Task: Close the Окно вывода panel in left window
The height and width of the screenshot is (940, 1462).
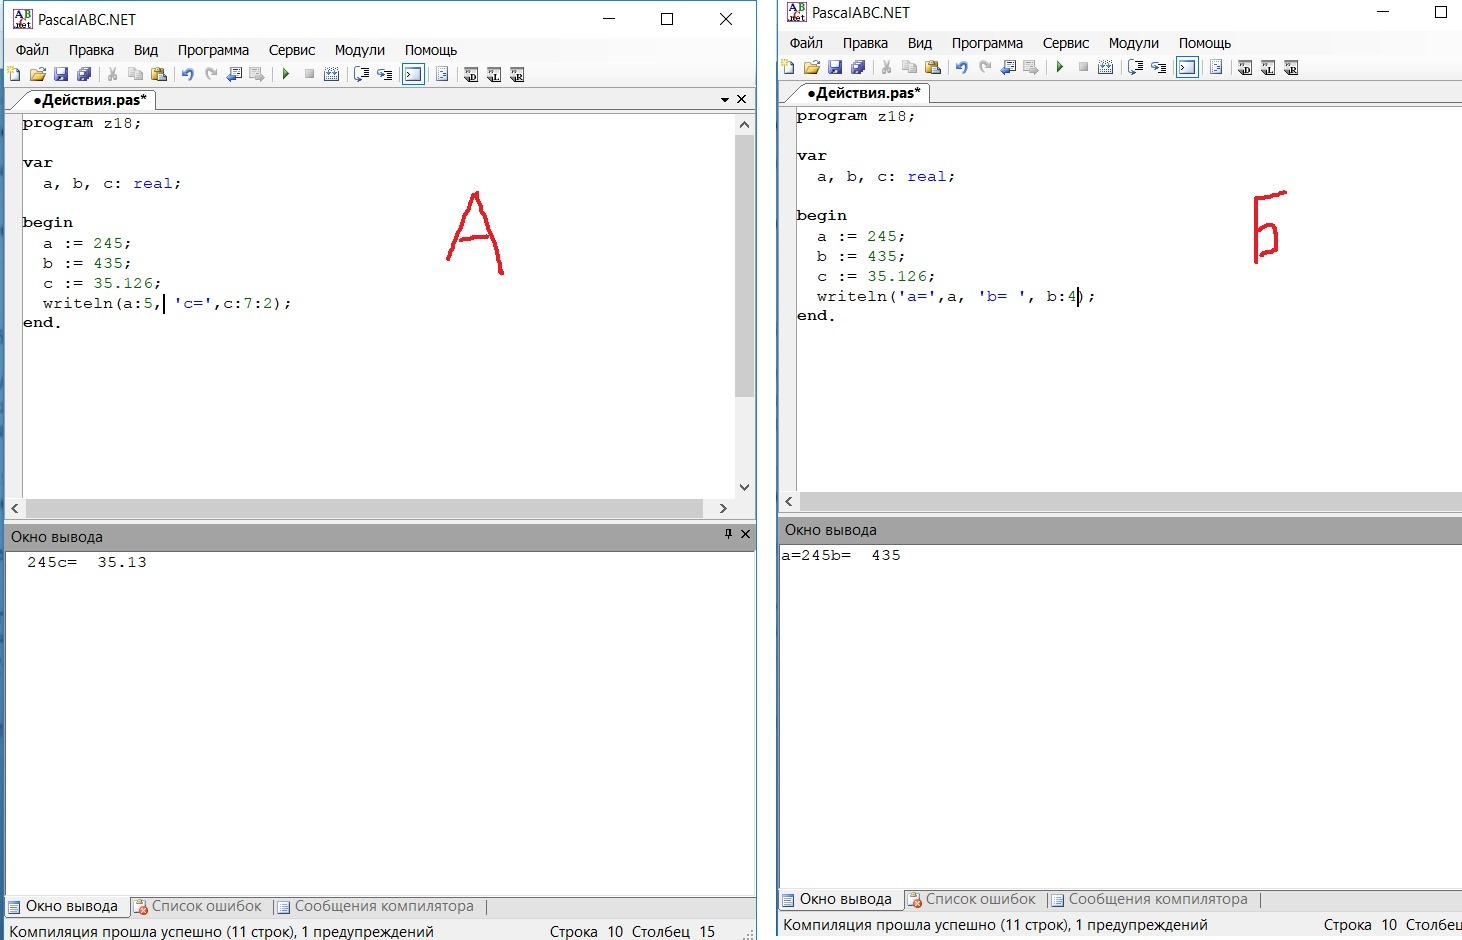Action: [x=745, y=534]
